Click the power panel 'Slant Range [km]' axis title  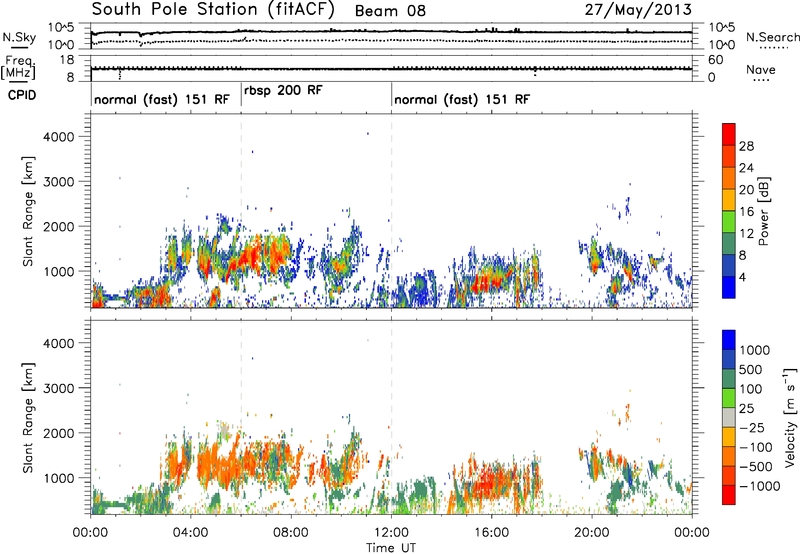(28, 211)
